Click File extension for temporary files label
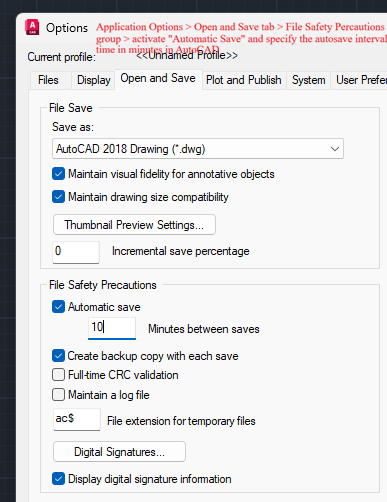 181,421
